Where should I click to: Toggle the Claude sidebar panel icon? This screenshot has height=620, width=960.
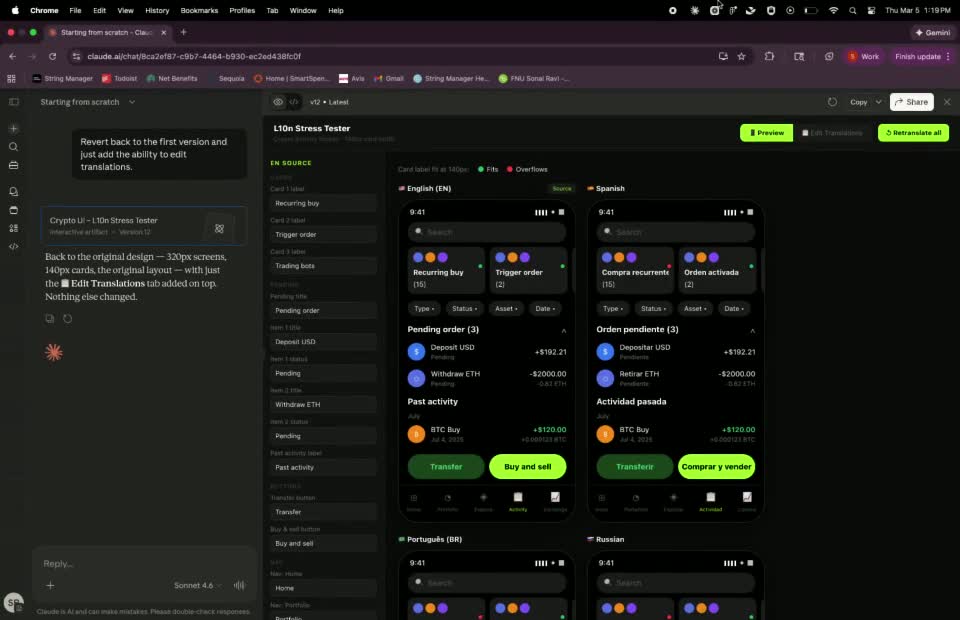coord(13,102)
